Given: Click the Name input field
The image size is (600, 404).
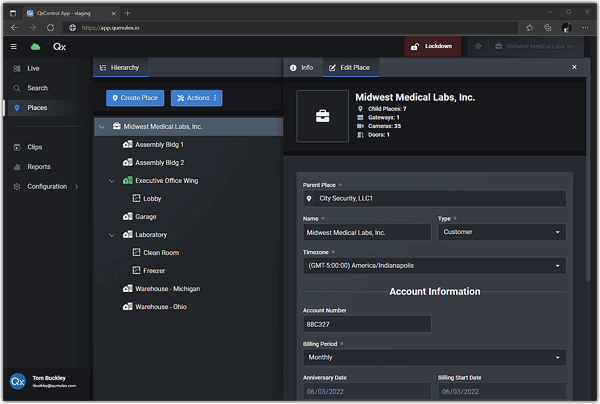Looking at the screenshot, I should click(367, 232).
